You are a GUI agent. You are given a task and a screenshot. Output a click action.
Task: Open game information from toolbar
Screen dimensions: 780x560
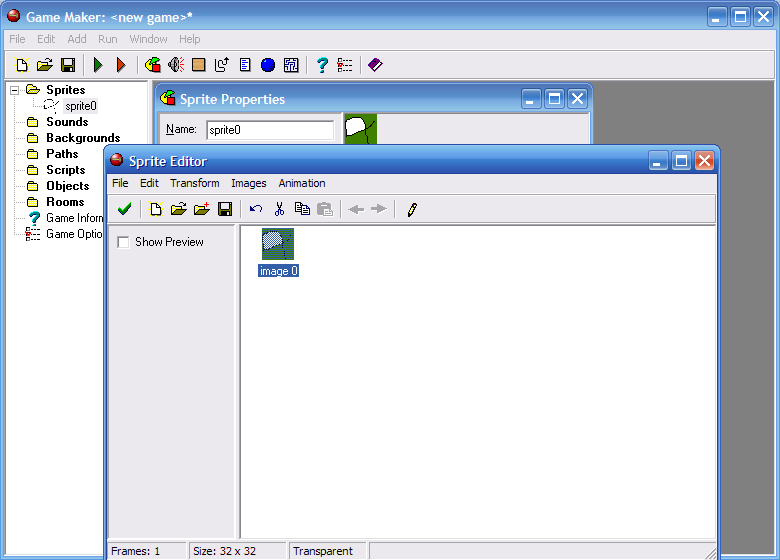click(x=322, y=65)
